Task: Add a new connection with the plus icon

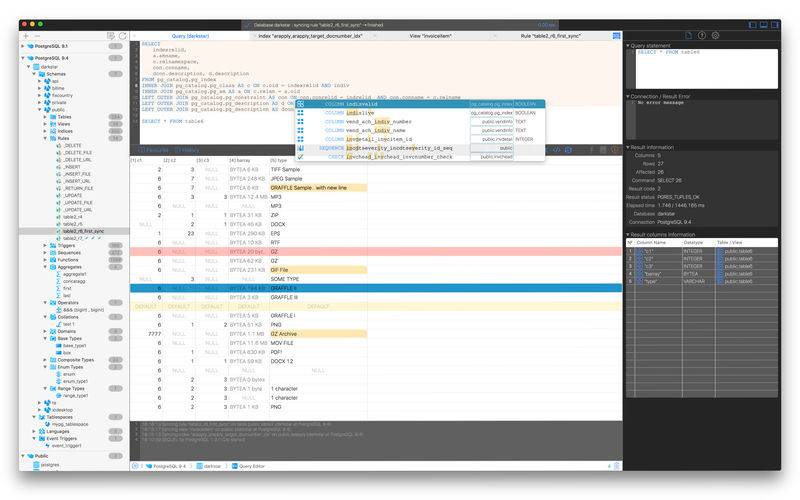Action: [26, 36]
